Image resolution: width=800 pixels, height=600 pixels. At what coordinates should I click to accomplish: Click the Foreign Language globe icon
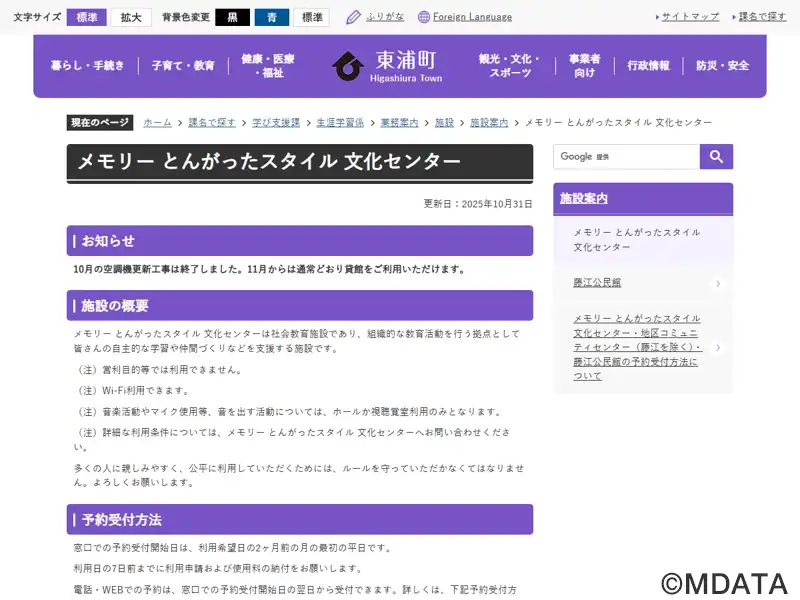click(x=424, y=17)
